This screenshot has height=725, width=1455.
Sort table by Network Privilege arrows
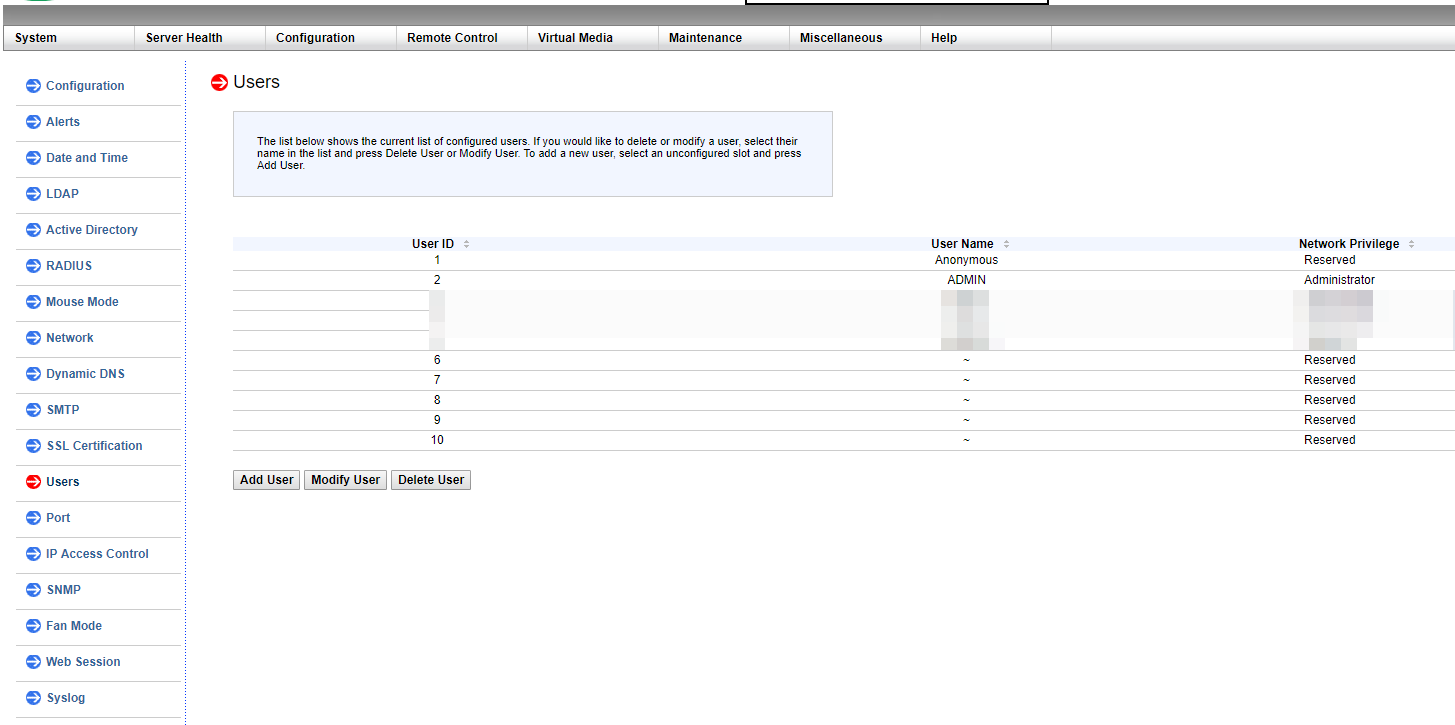(x=1411, y=244)
